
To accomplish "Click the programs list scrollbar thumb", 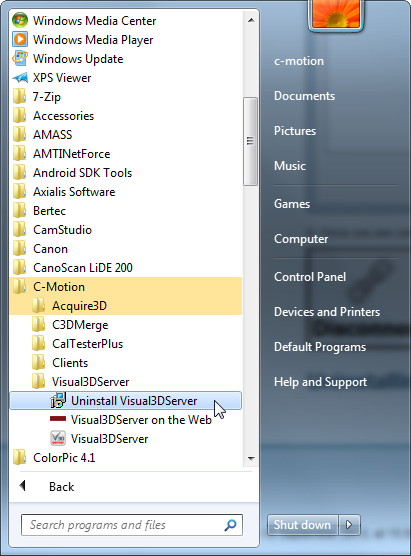I will (250, 141).
